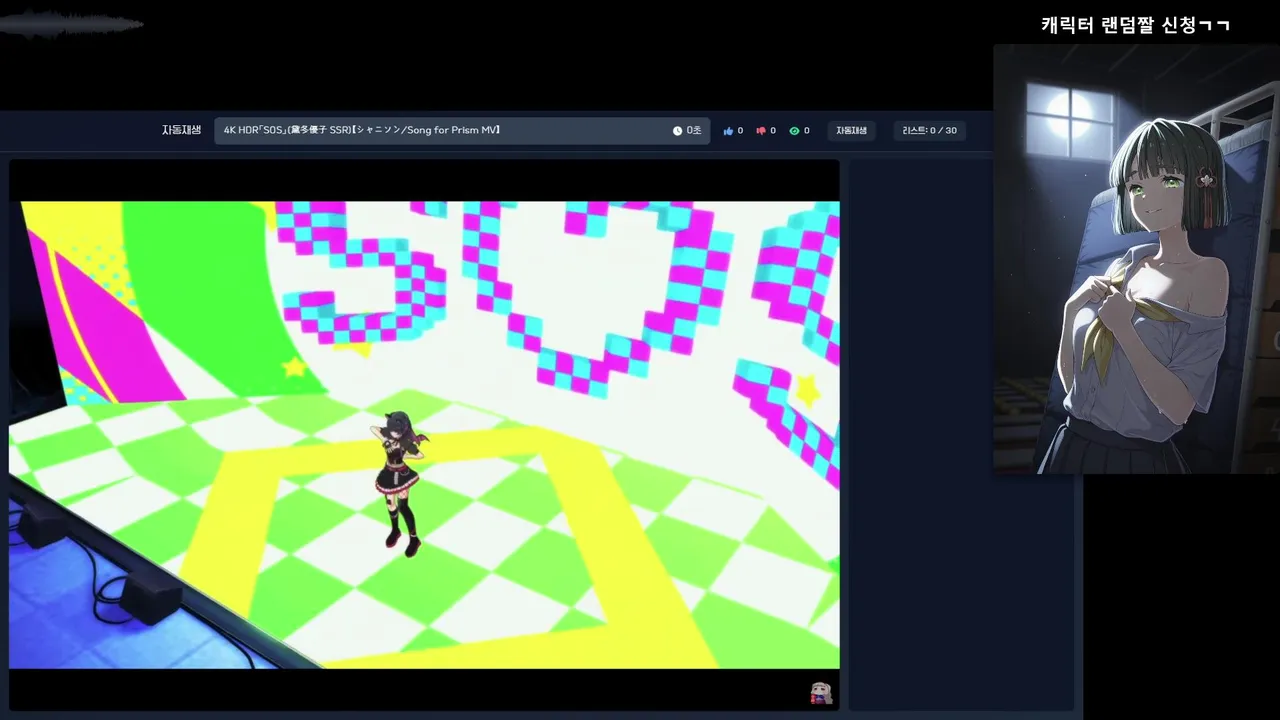Click the 캐릭터 랜덤짤 신청ㄱㄱ heading

(x=1135, y=25)
